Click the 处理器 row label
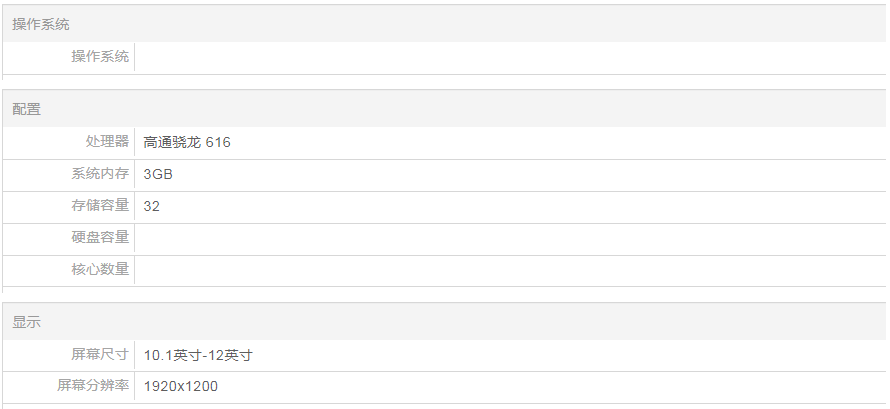 108,142
